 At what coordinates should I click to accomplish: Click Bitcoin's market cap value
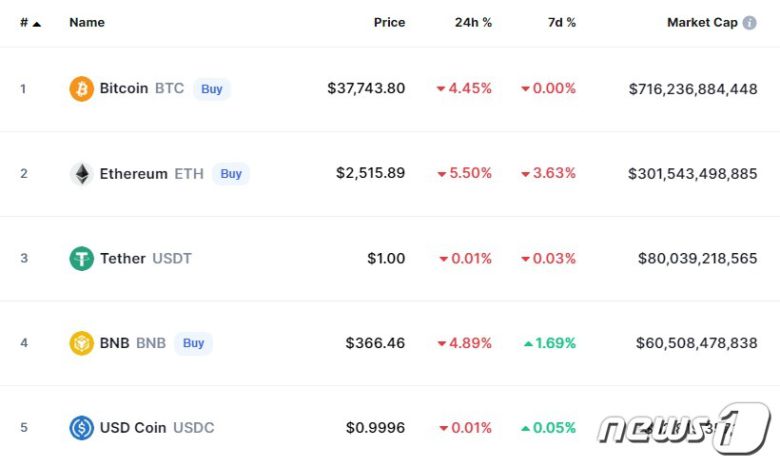[693, 89]
